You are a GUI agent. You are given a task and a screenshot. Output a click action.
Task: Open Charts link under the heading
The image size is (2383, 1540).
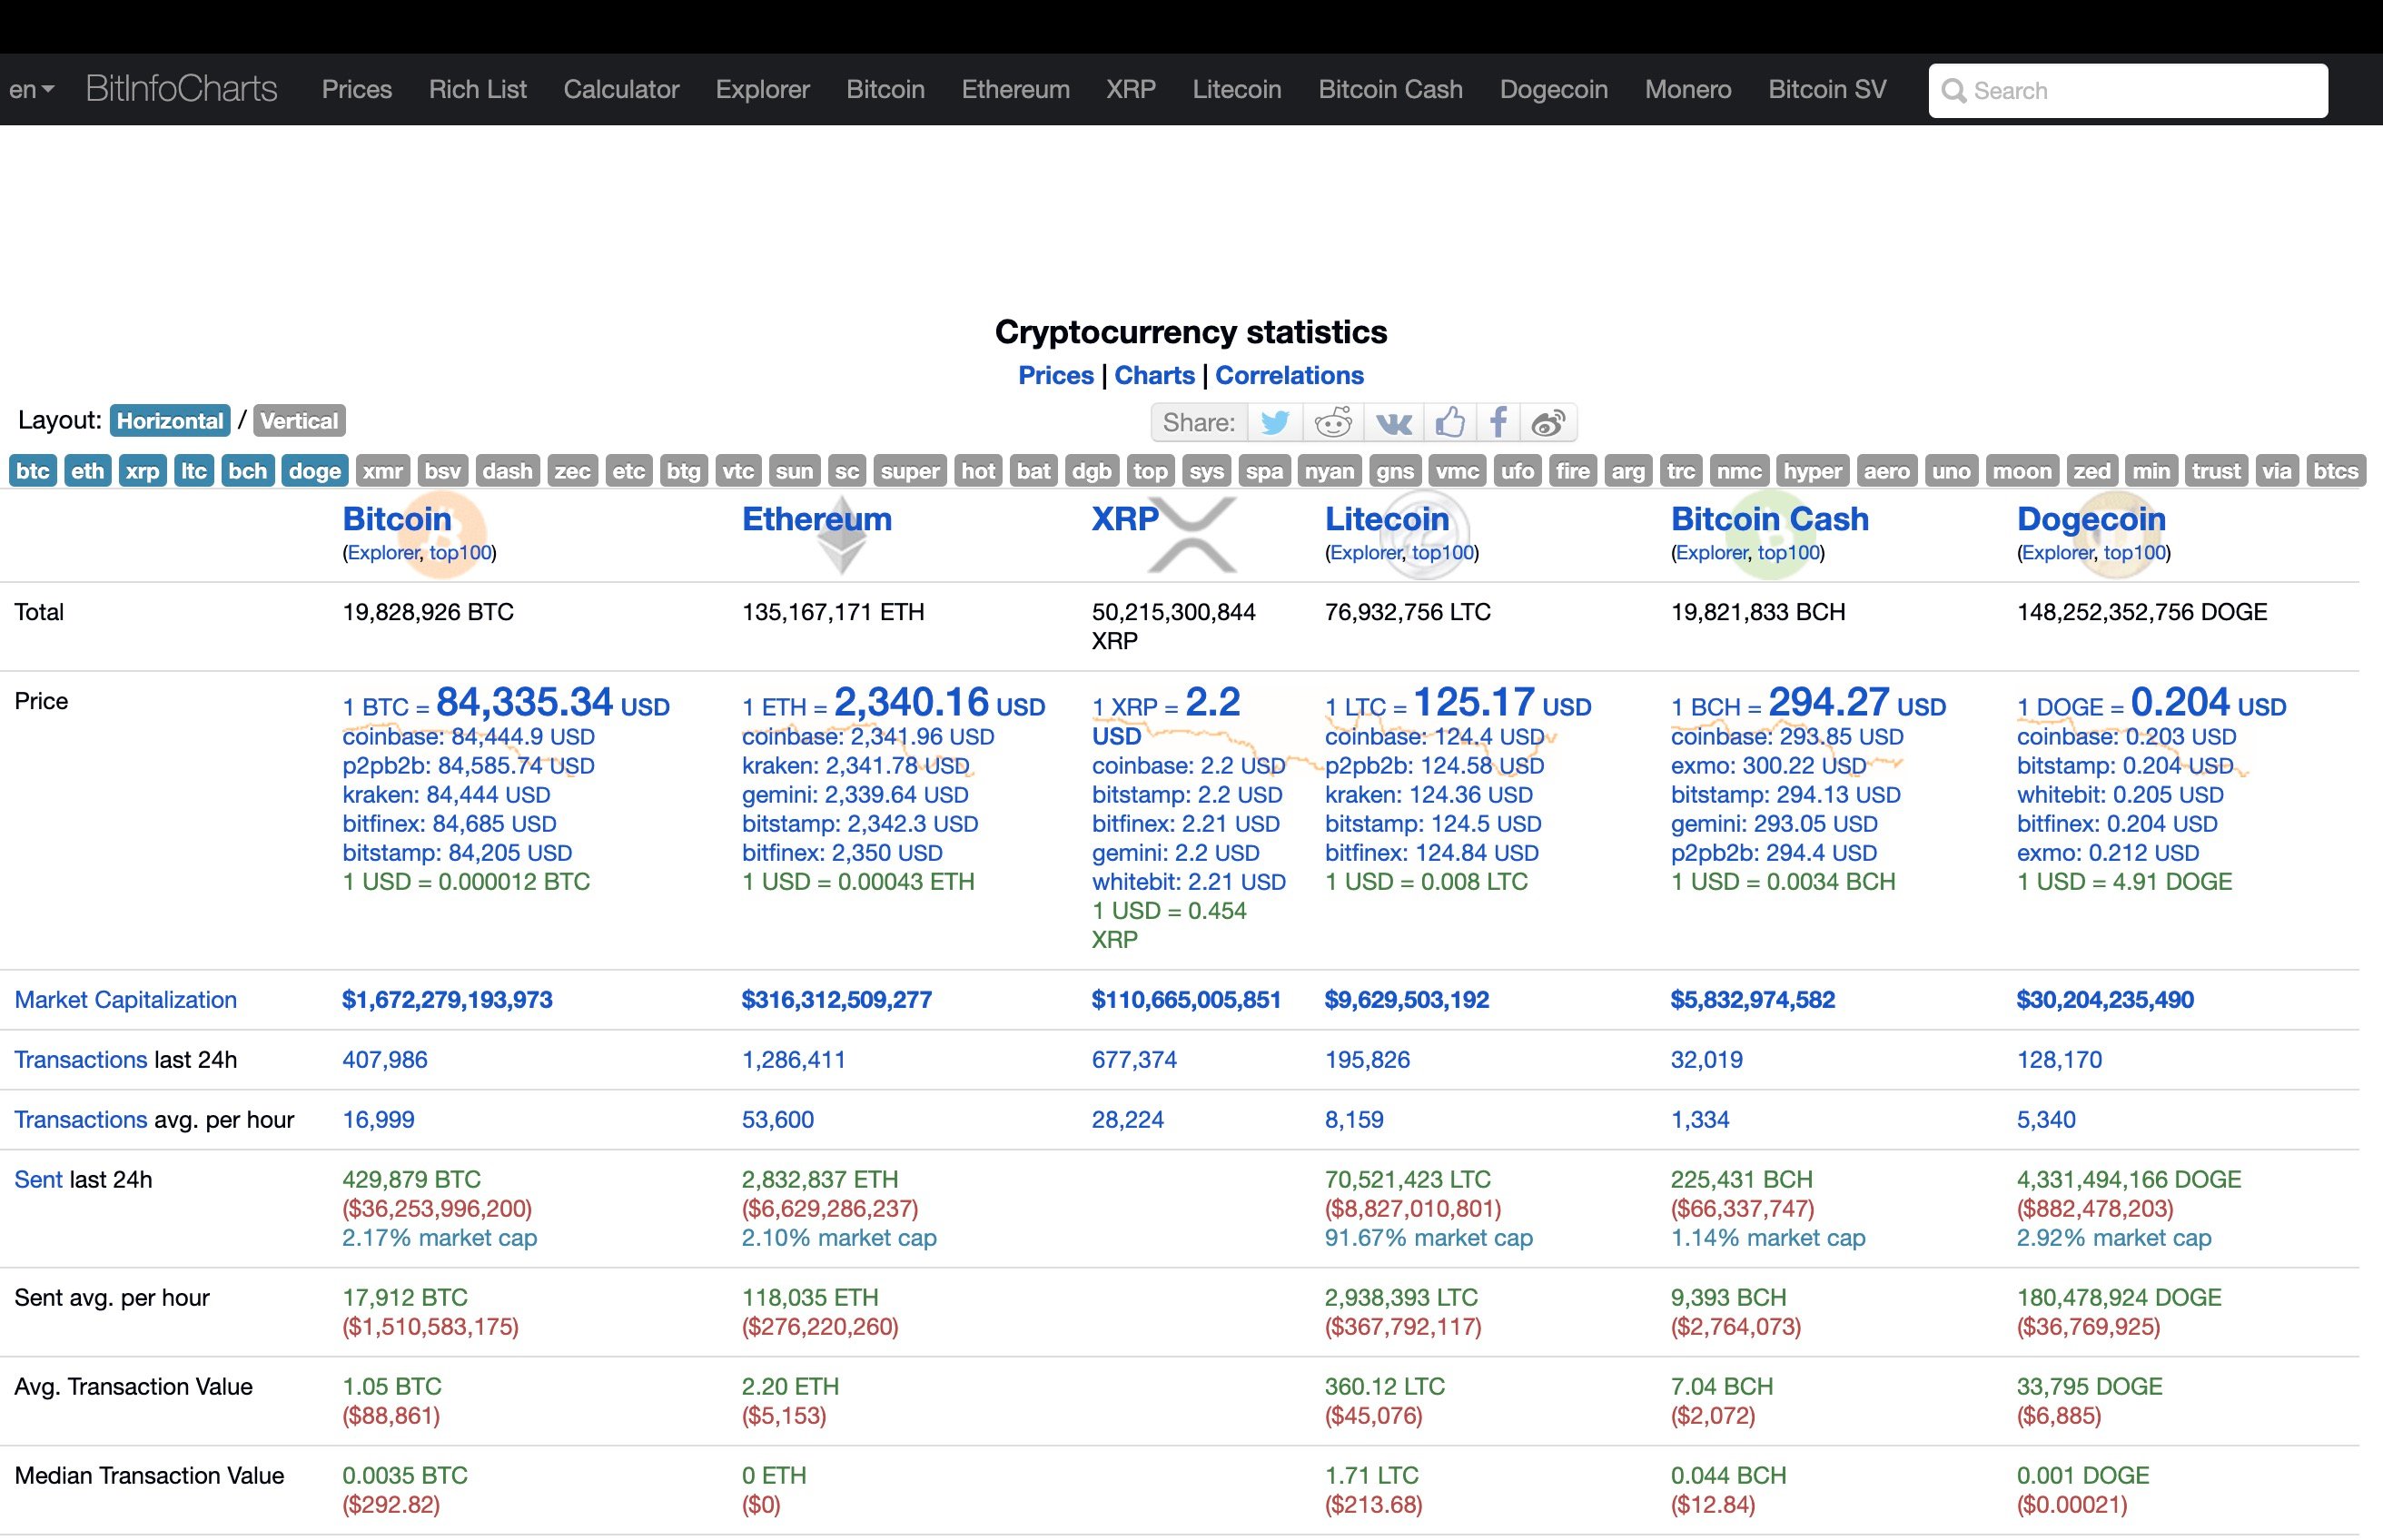[1154, 376]
